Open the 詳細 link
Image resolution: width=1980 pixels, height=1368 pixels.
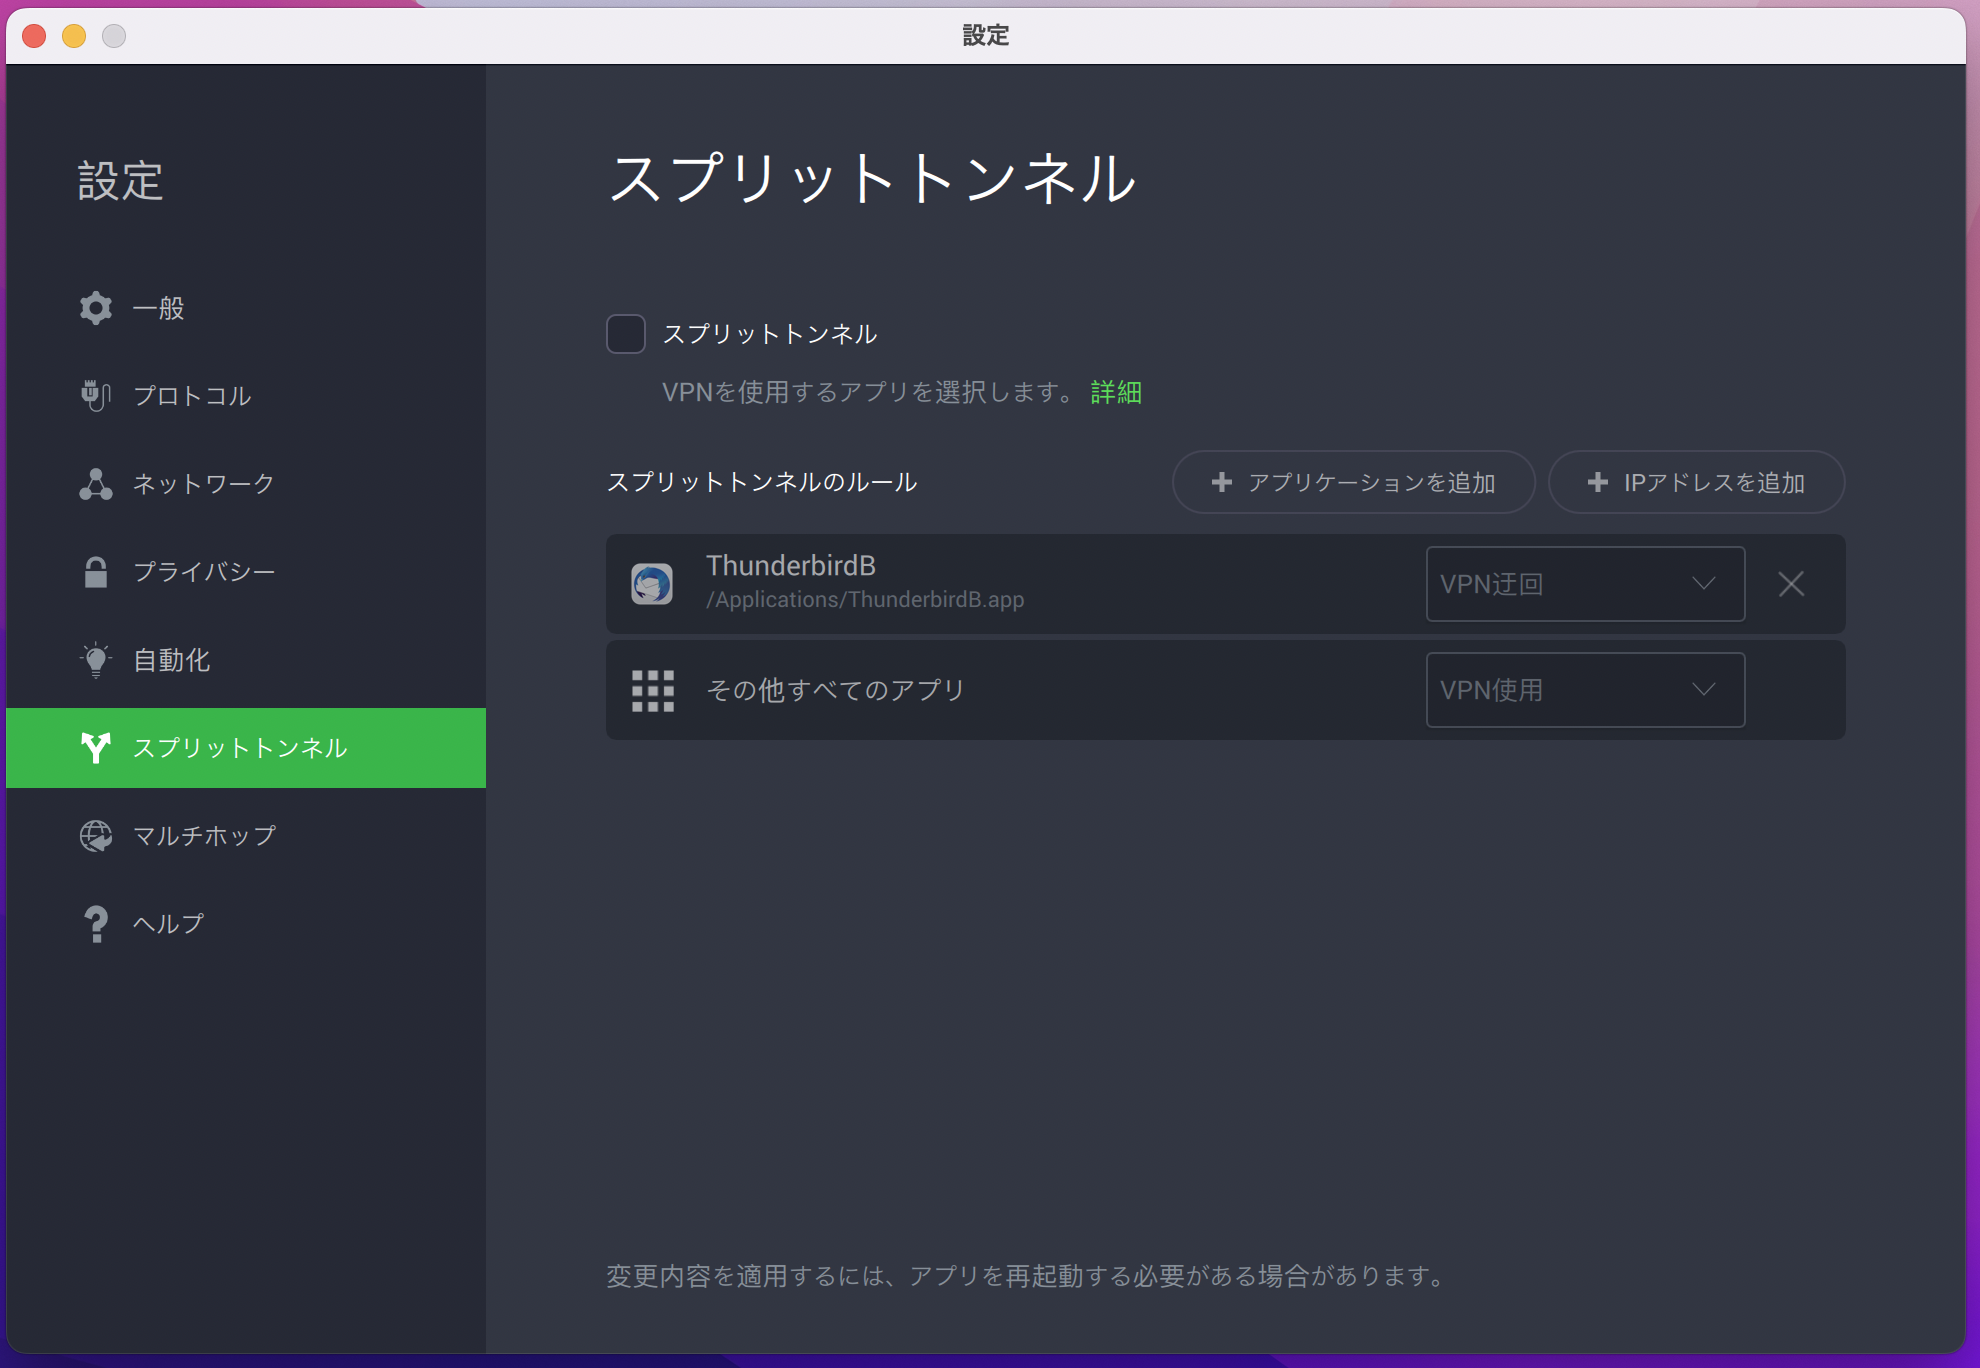tap(1116, 392)
